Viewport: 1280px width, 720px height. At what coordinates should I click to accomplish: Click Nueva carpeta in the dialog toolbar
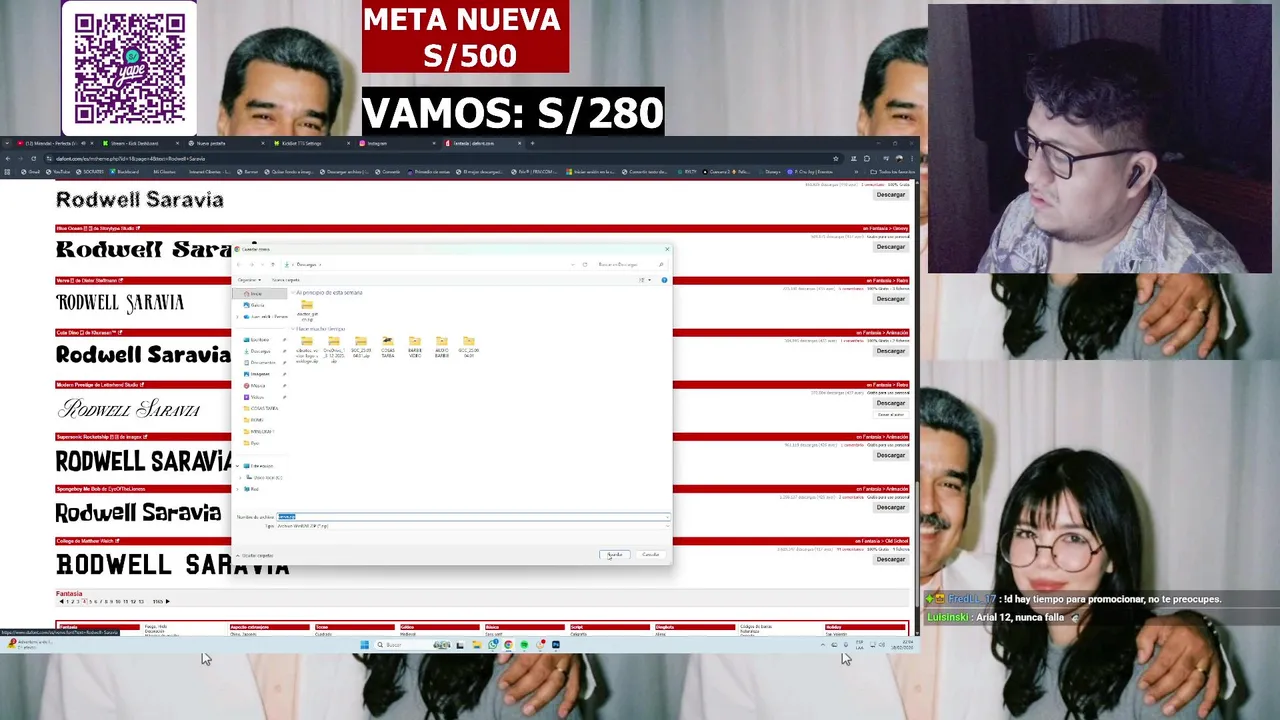click(286, 280)
